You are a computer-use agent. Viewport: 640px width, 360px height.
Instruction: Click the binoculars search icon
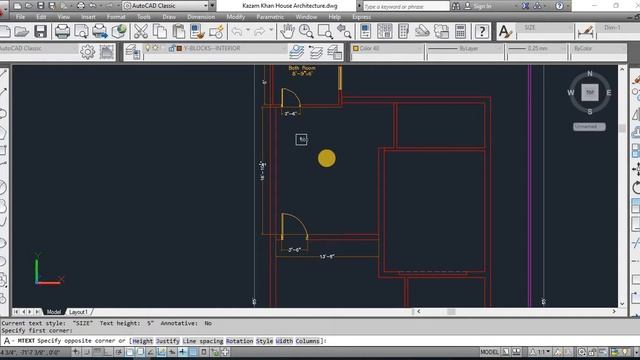(x=456, y=6)
